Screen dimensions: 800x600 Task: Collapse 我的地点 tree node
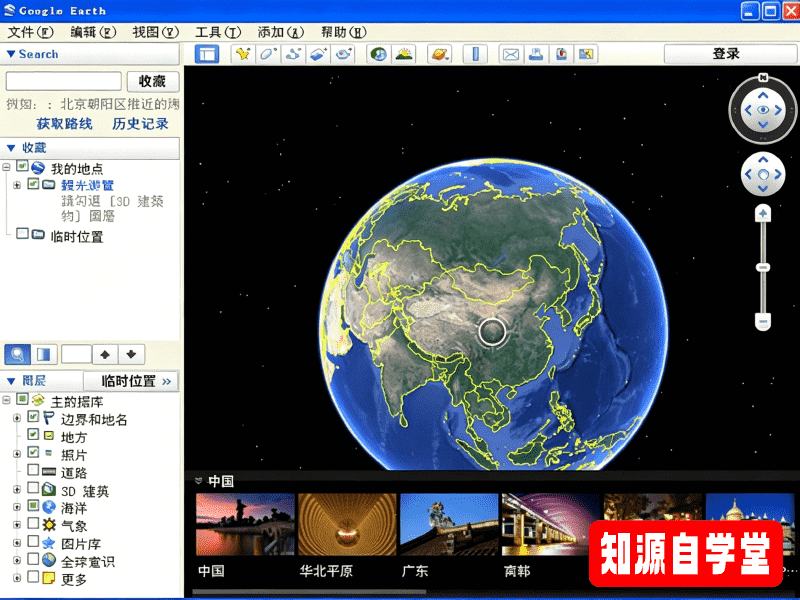7,167
